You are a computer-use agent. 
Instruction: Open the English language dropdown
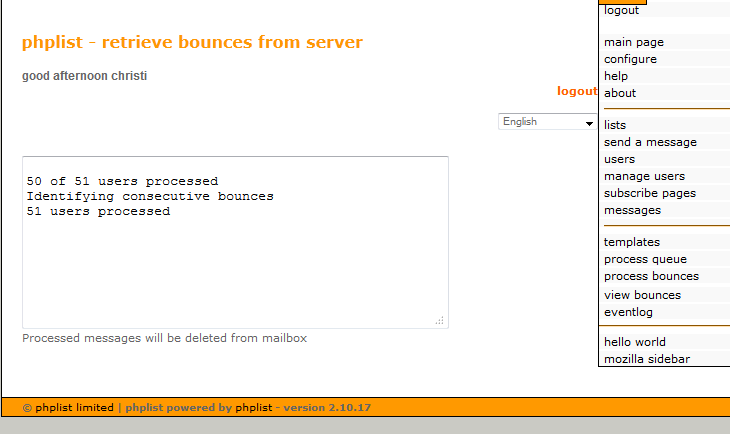tap(547, 122)
